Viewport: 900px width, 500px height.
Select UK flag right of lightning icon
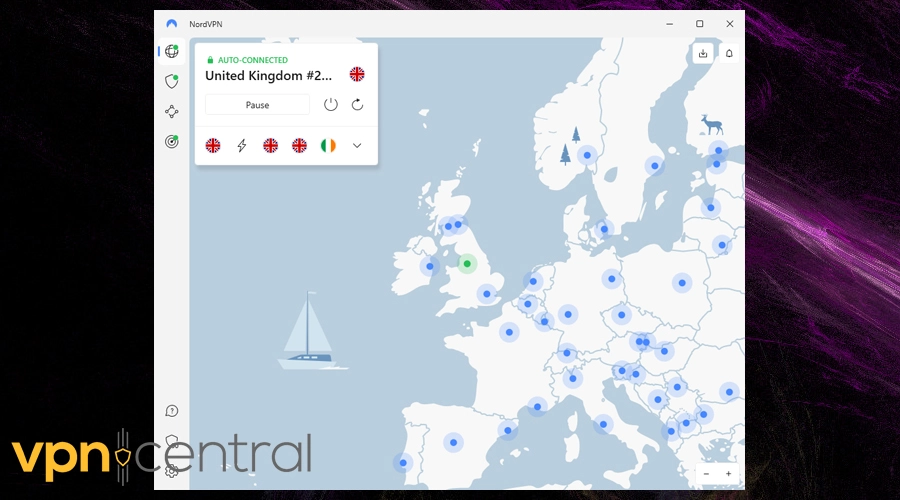click(x=270, y=146)
